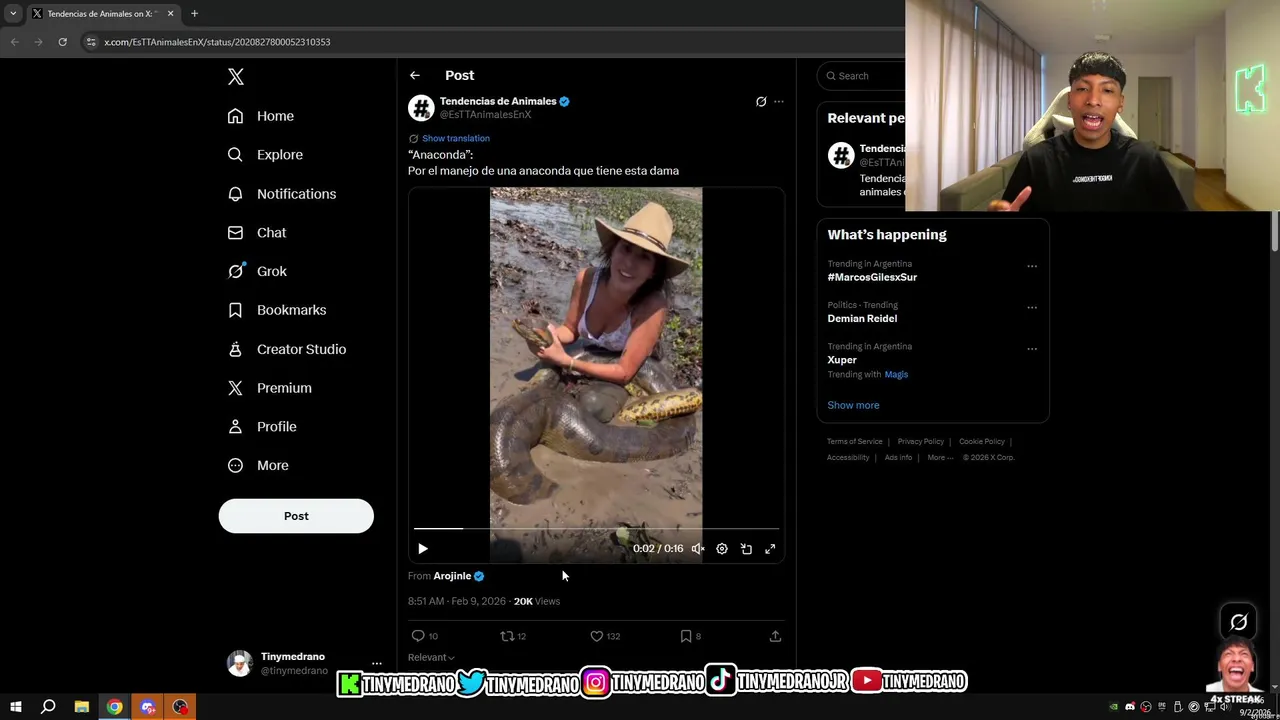Unmute the video with the speaker icon

point(698,549)
